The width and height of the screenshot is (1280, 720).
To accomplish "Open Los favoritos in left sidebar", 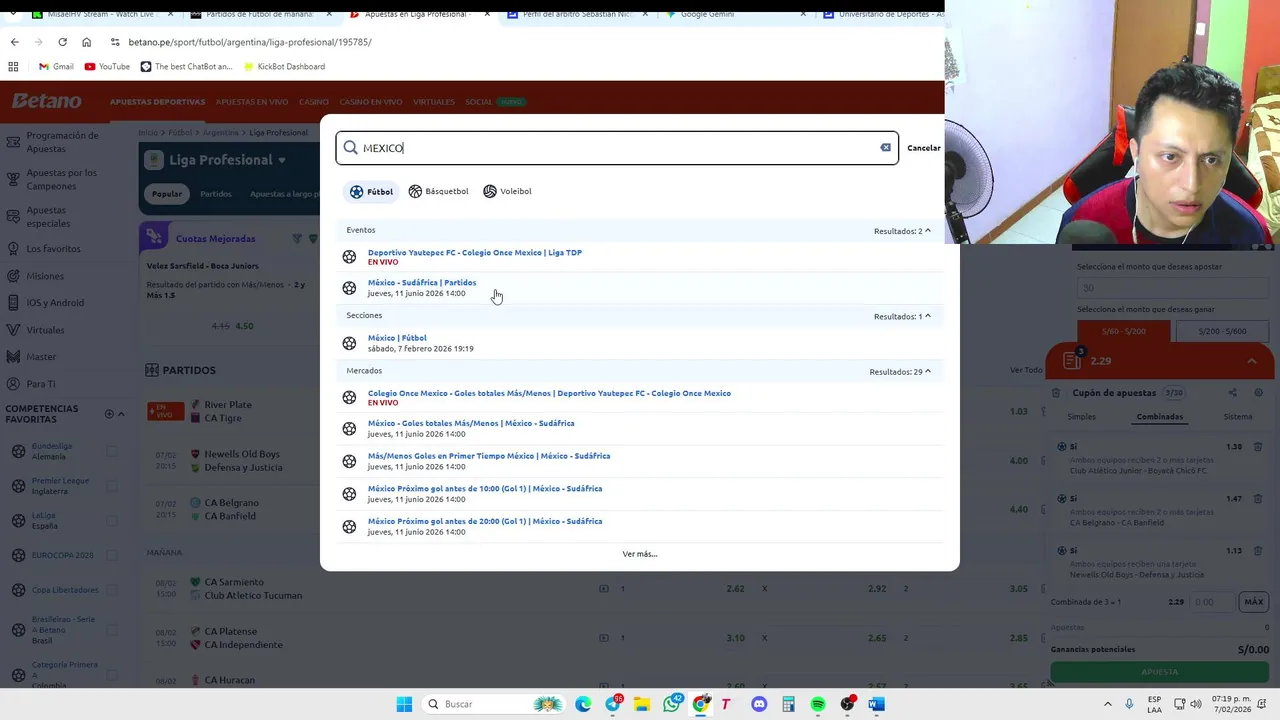I will pyautogui.click(x=53, y=249).
